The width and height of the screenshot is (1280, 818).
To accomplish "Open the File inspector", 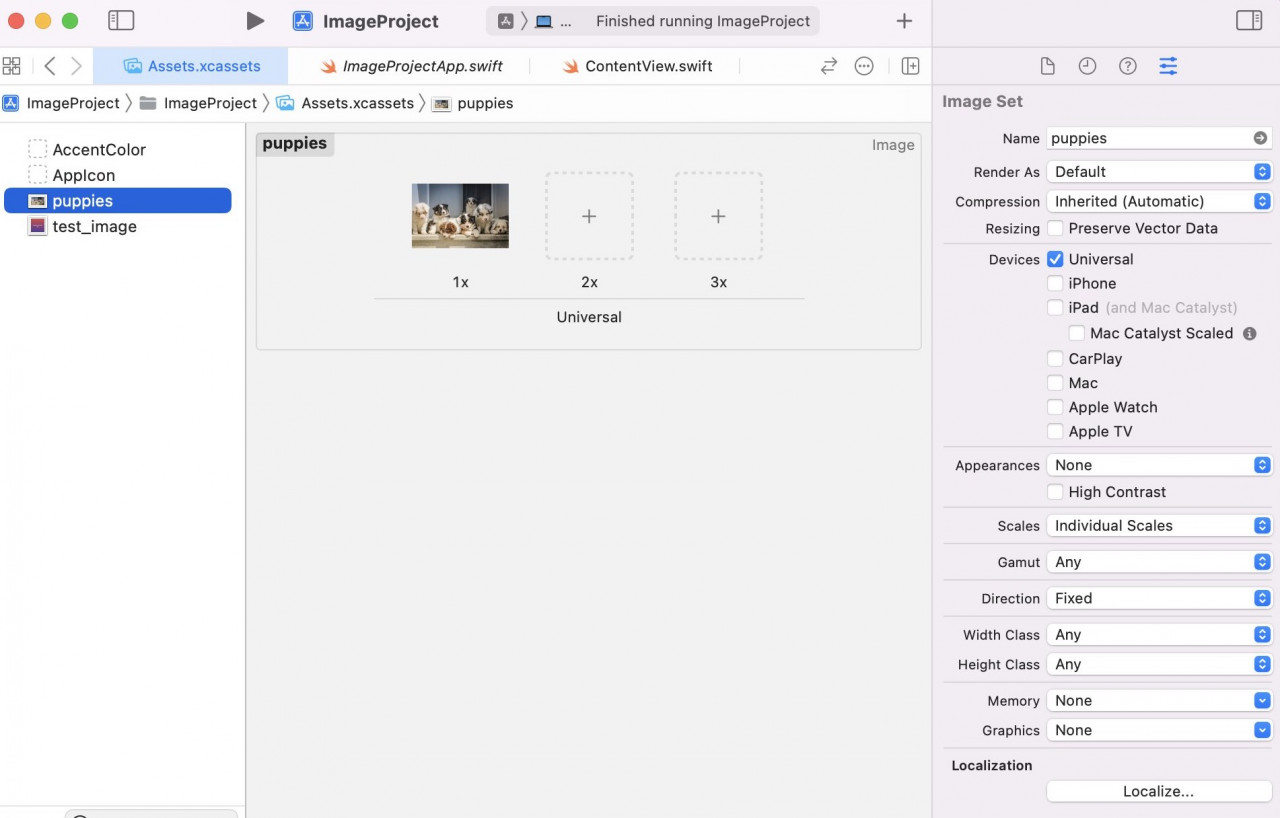I will click(1047, 65).
